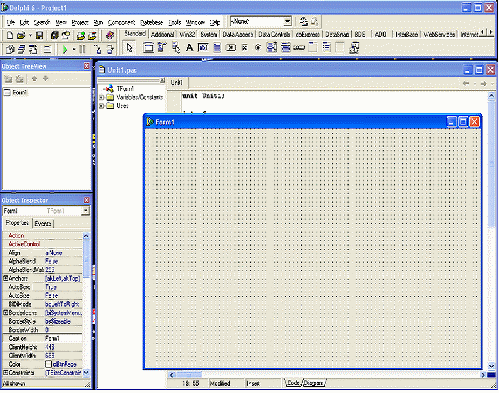Select the GroupBox component icon
499x393 pixels.
313,48
